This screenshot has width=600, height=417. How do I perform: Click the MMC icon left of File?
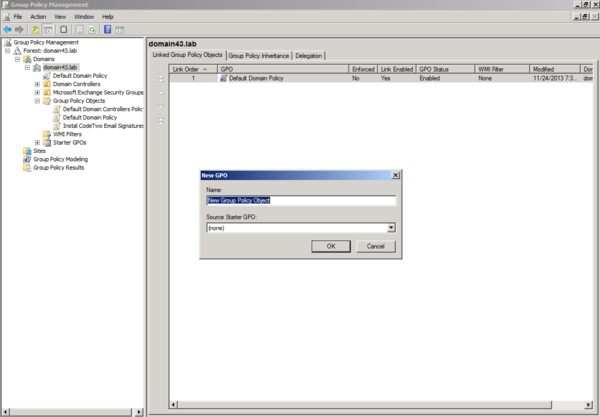click(x=7, y=17)
